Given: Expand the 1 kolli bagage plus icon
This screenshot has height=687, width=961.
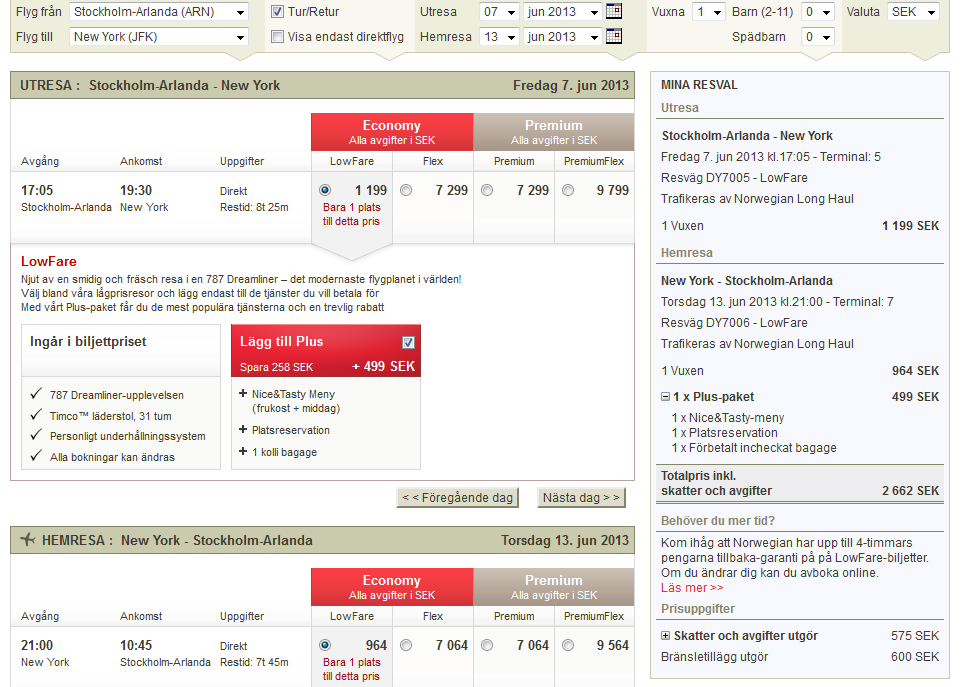Looking at the screenshot, I should coord(243,452).
